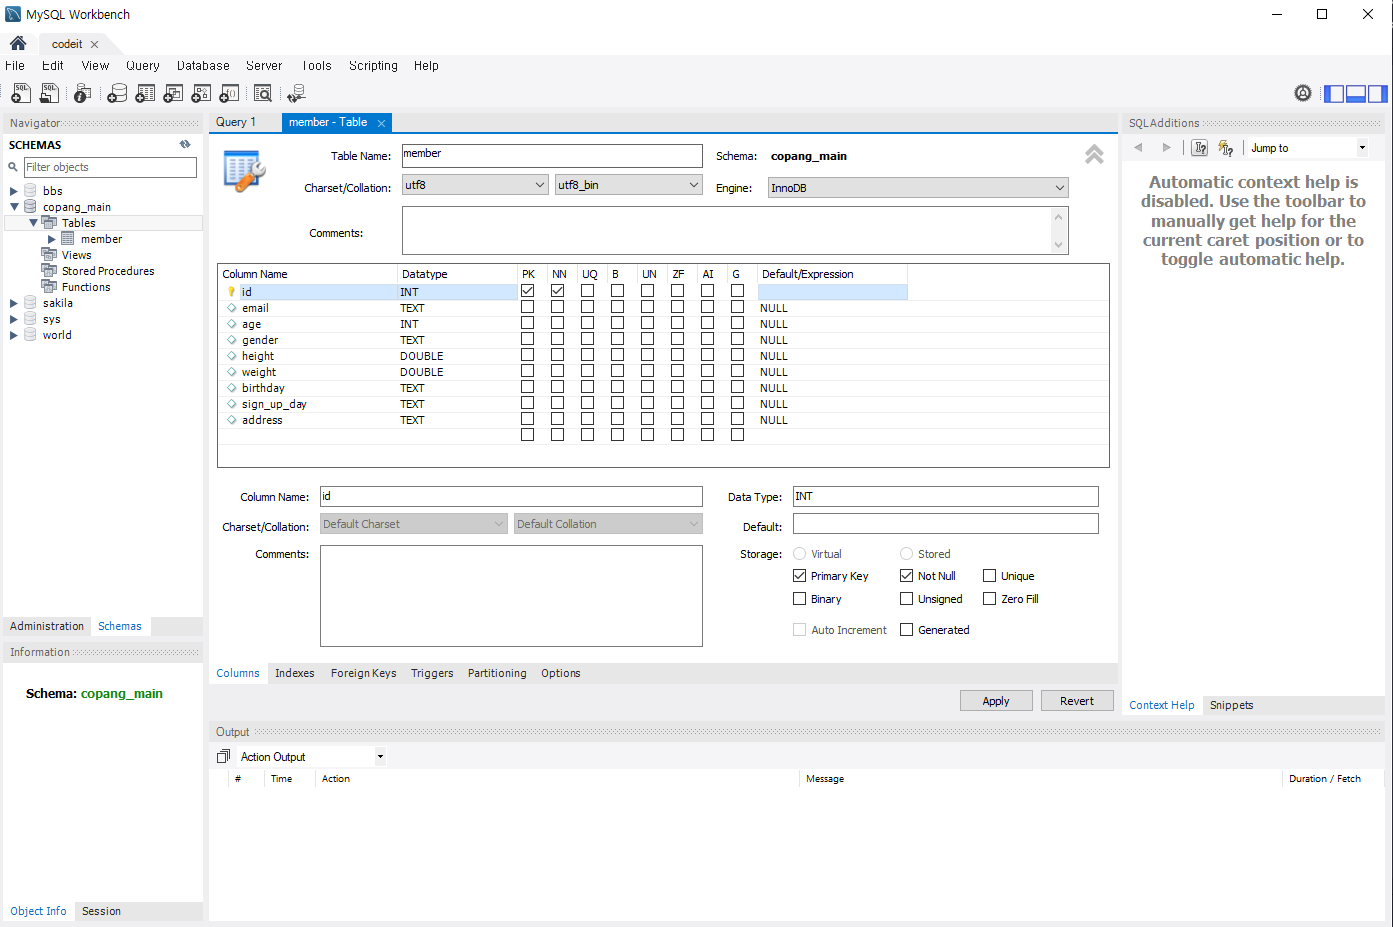Screen dimensions: 1393x927
Task: Open the Server menu
Action: tap(264, 66)
